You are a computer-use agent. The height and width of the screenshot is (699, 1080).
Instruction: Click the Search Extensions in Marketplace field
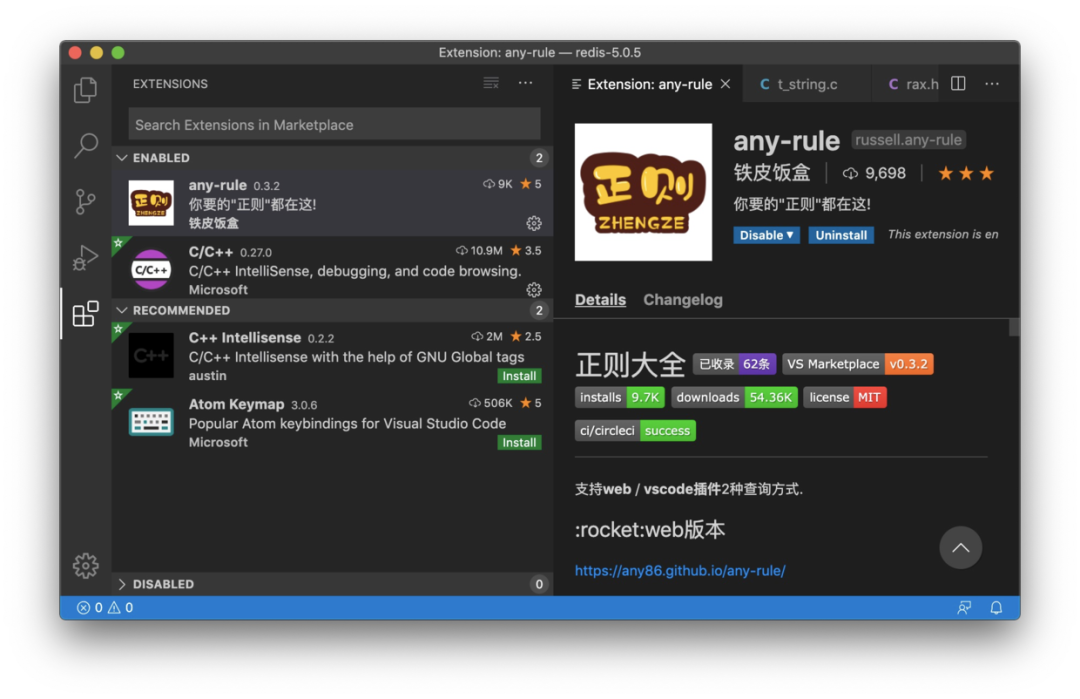pos(334,125)
